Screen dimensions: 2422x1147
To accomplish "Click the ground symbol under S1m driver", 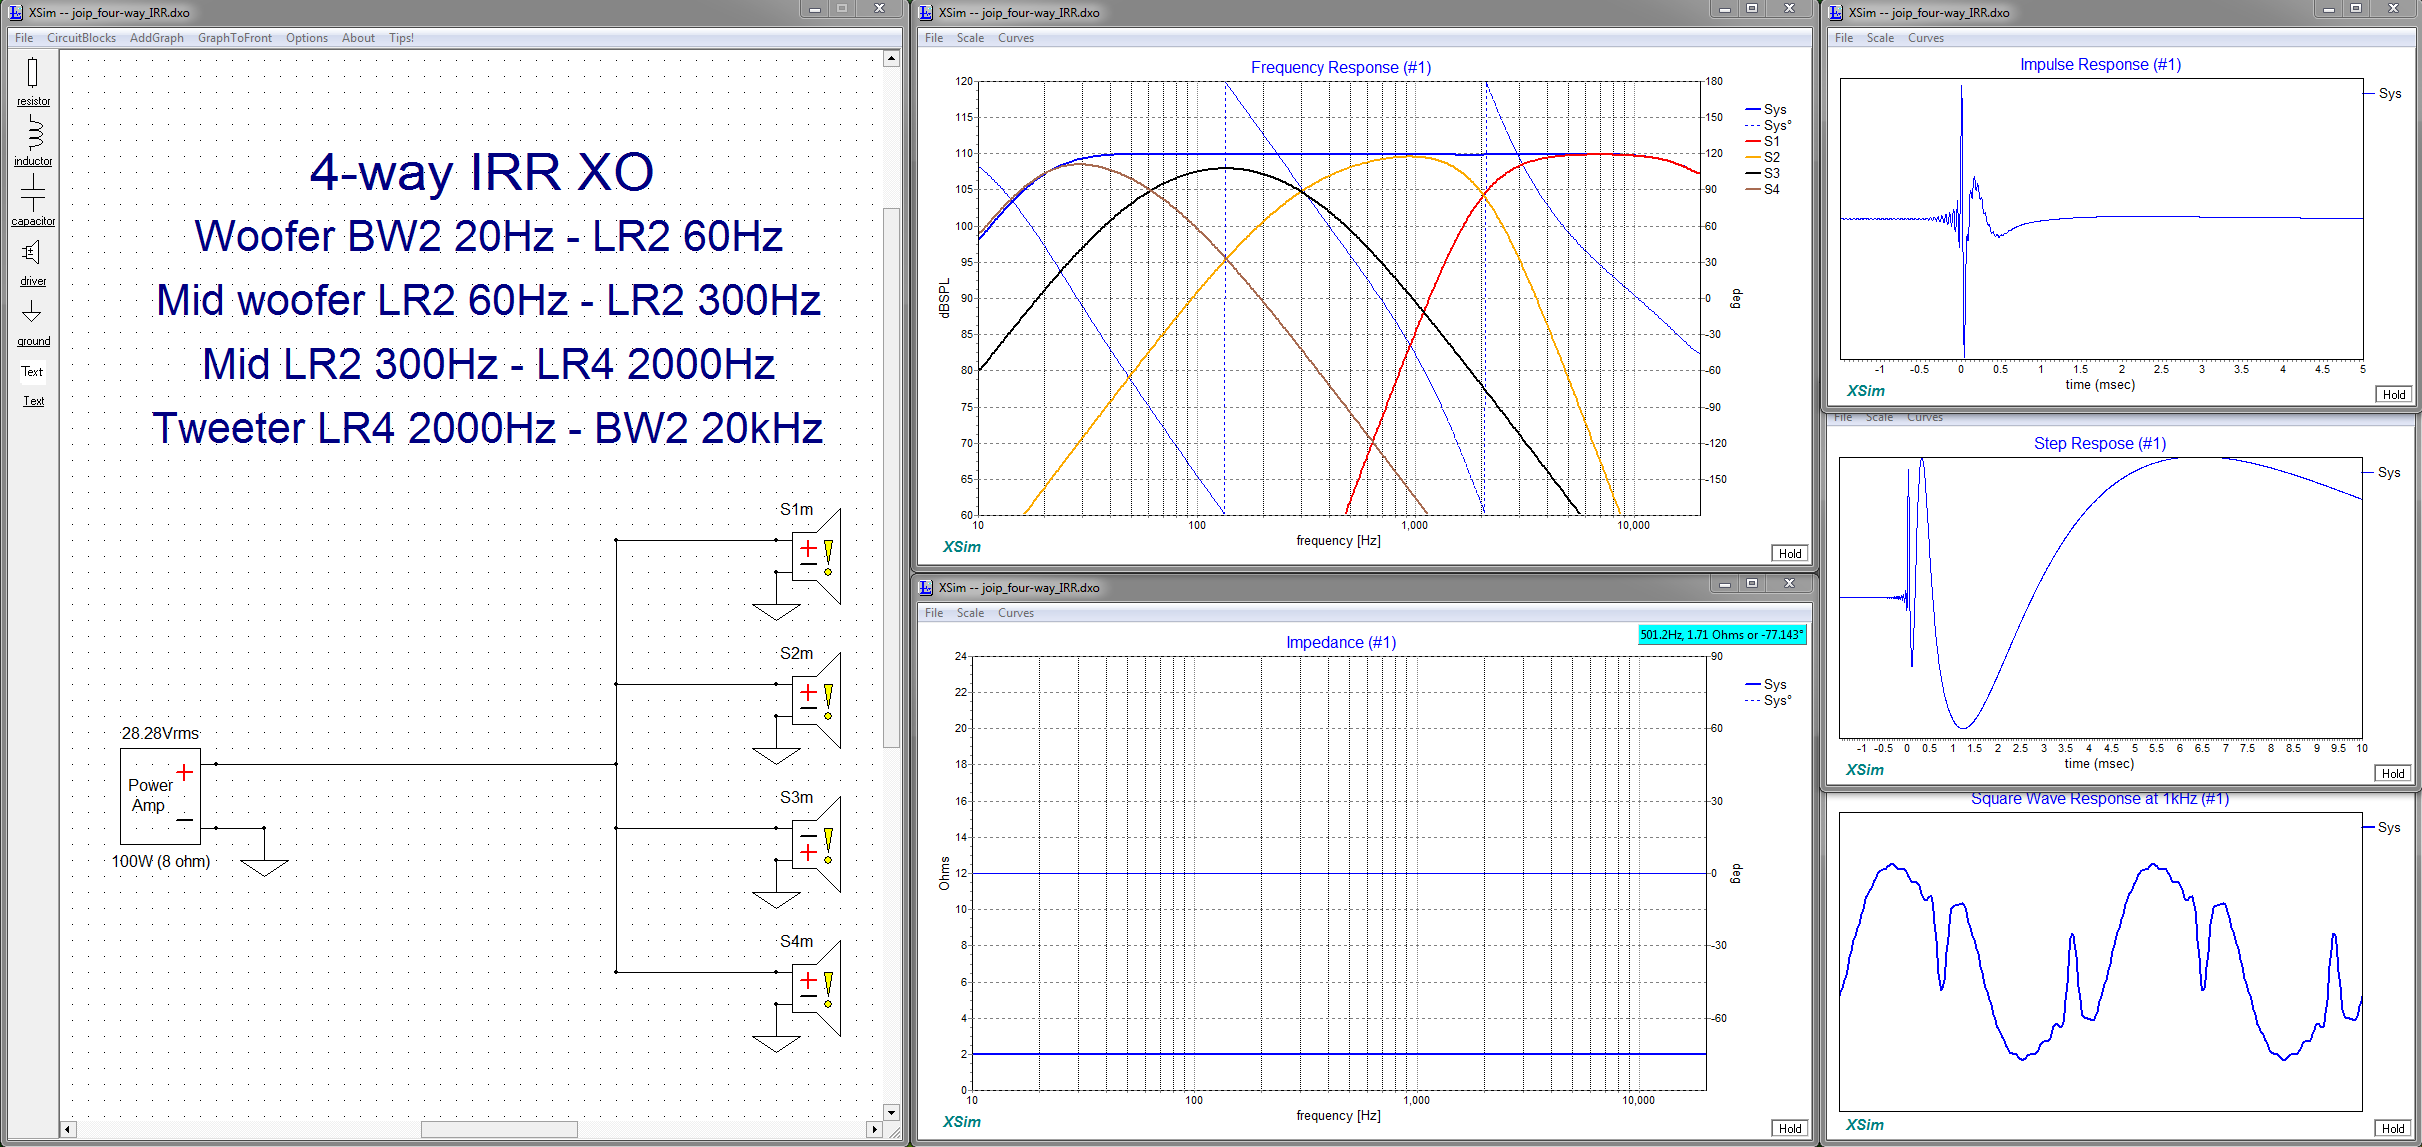I will point(776,611).
